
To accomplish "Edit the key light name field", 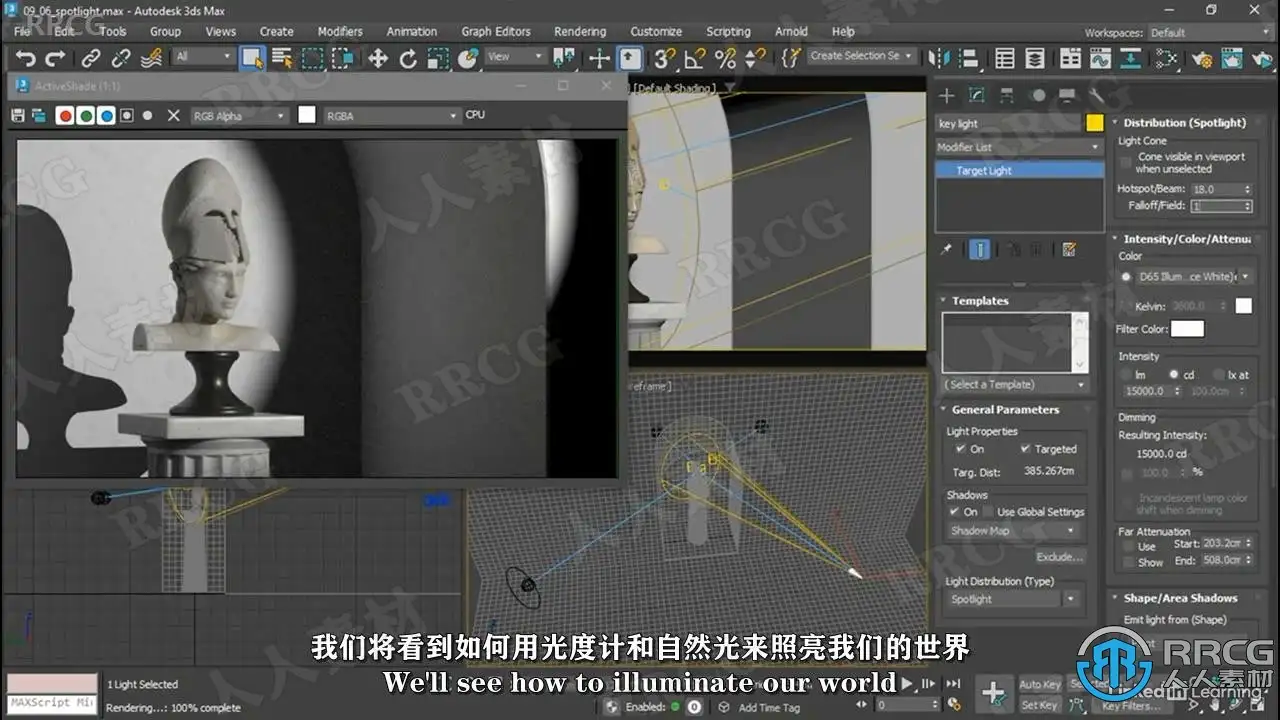I will point(1008,124).
